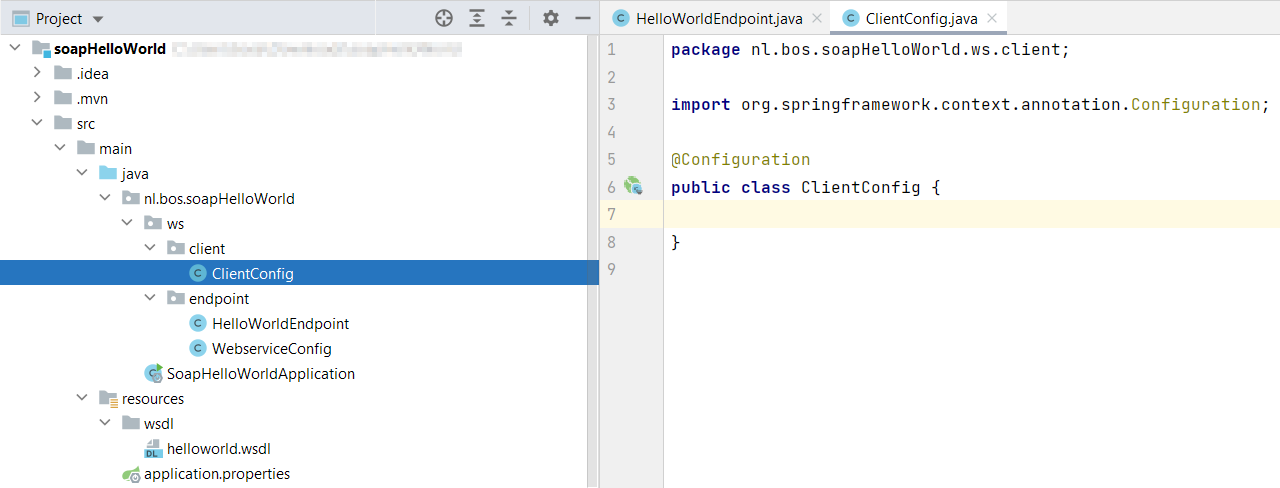Open the Project view dropdown
The height and width of the screenshot is (488, 1280).
click(x=97, y=19)
